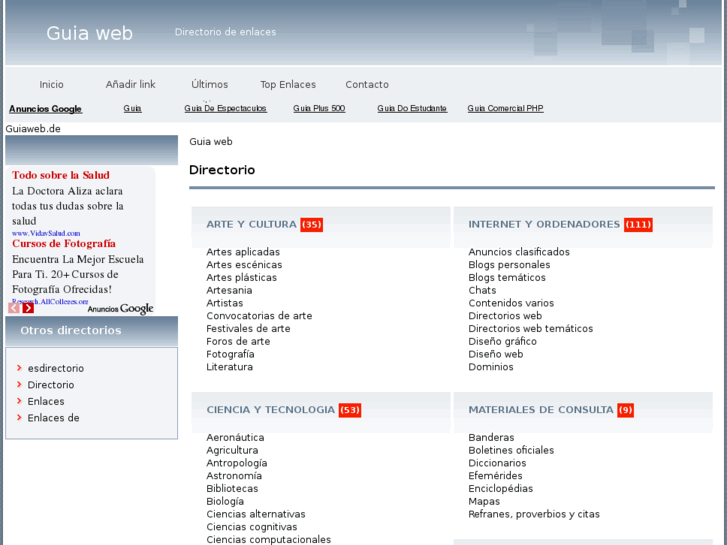
Task: Open Festivales de arte subcategory
Action: click(x=248, y=328)
